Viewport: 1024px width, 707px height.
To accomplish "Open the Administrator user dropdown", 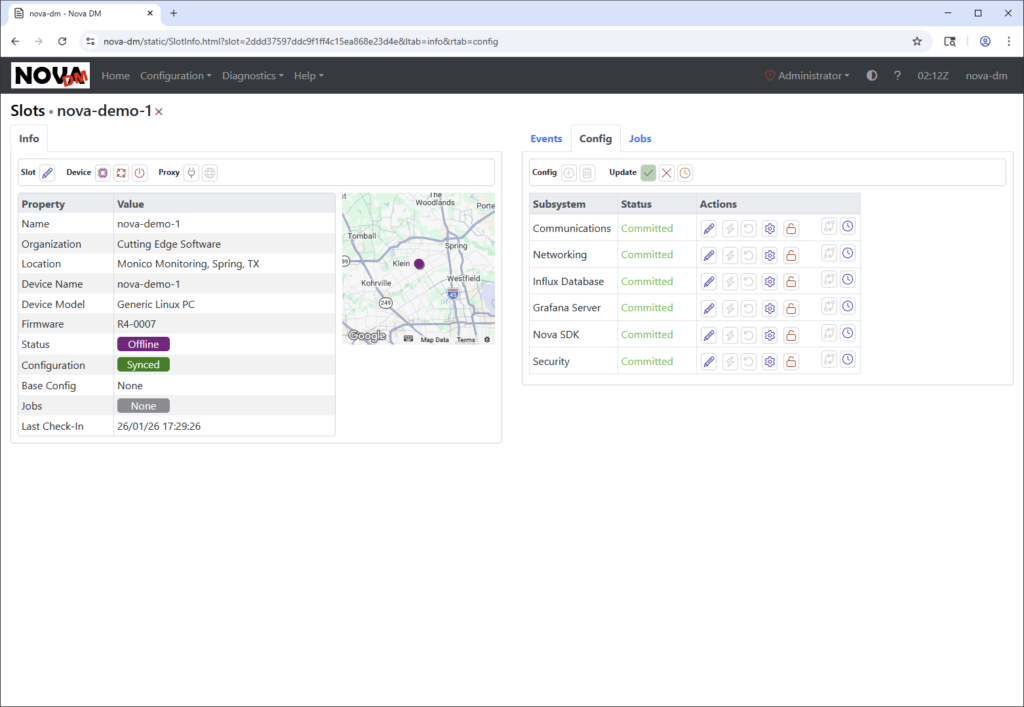I will (x=812, y=76).
